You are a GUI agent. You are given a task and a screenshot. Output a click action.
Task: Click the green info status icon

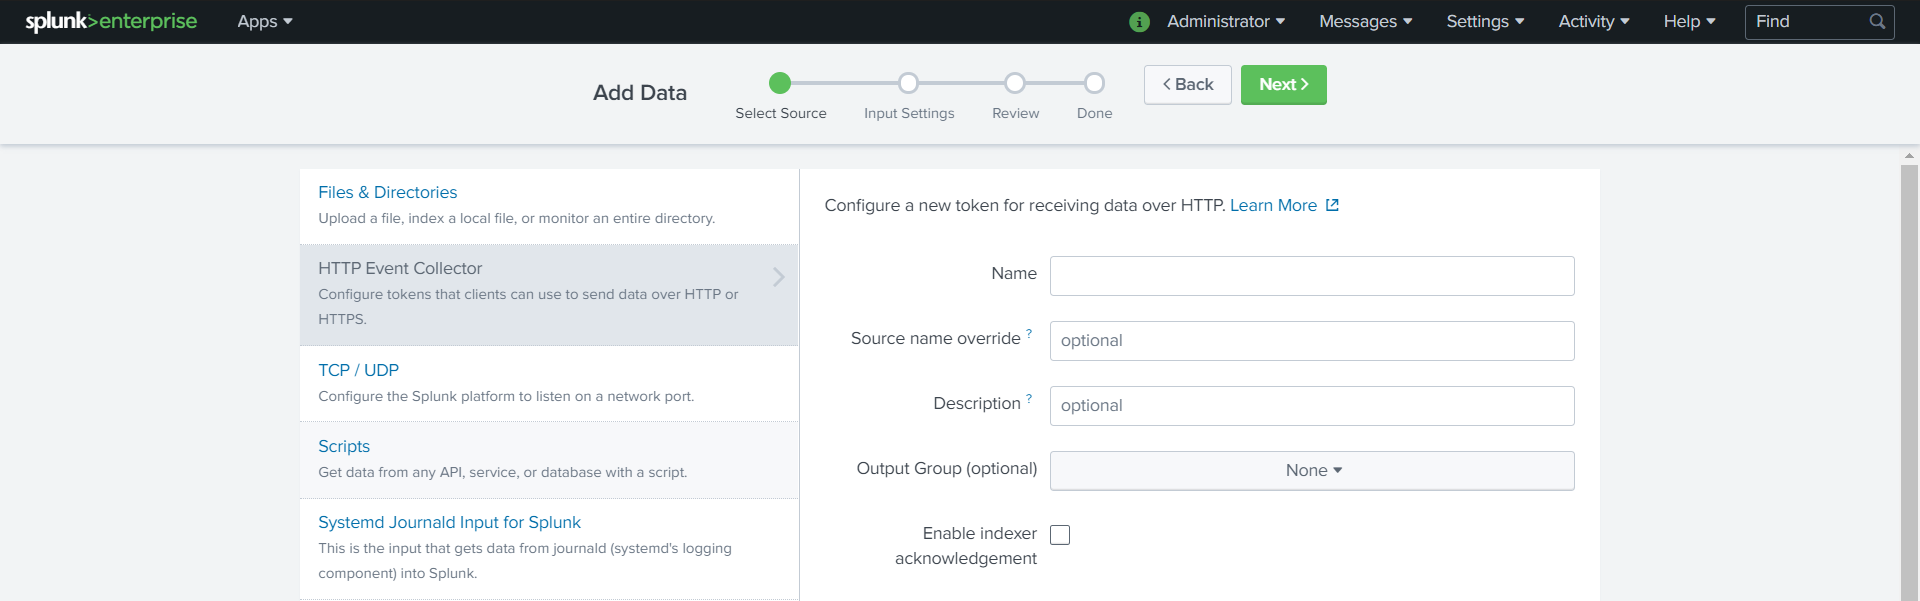1139,22
